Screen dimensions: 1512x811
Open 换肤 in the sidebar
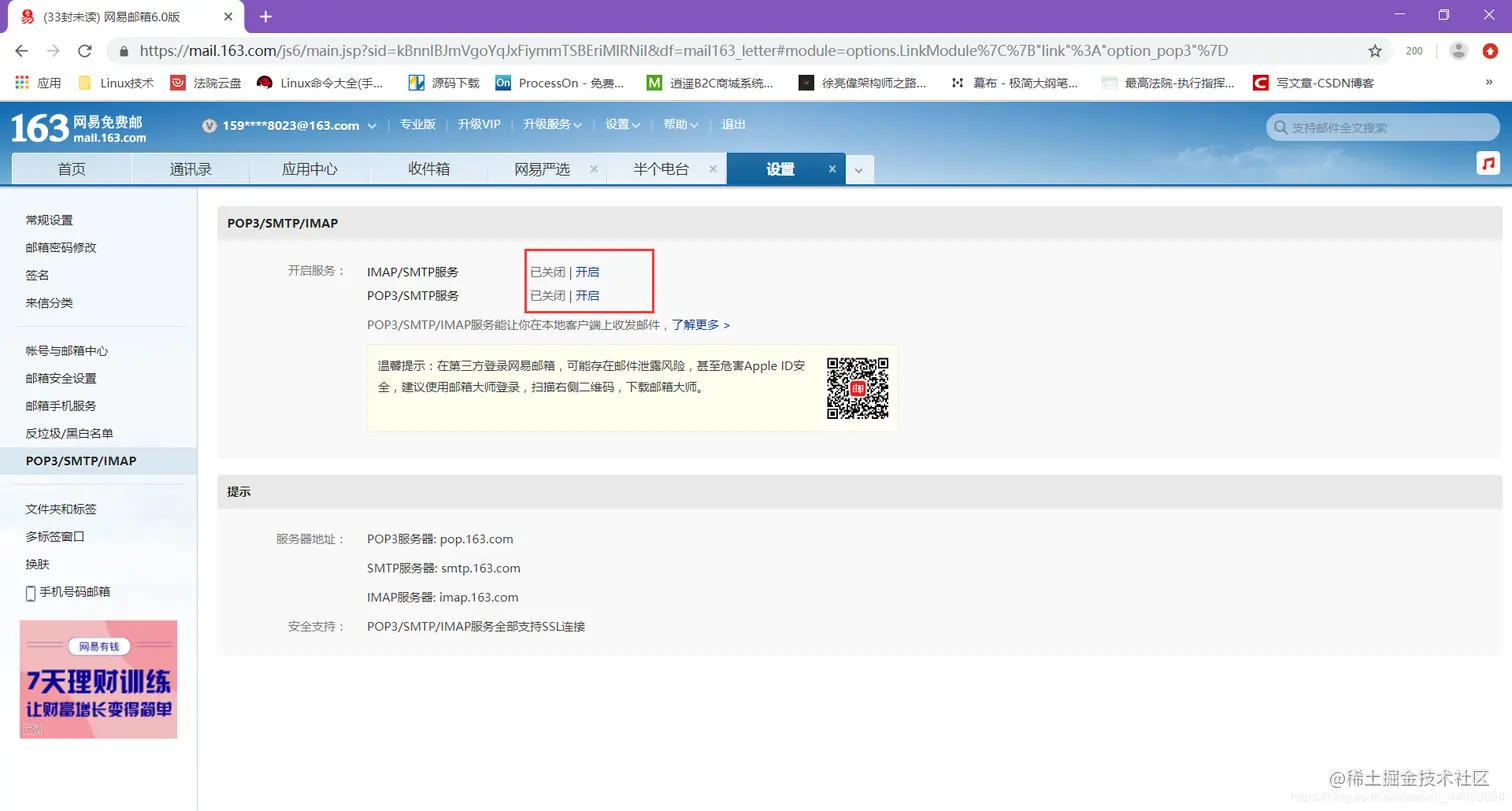37,564
